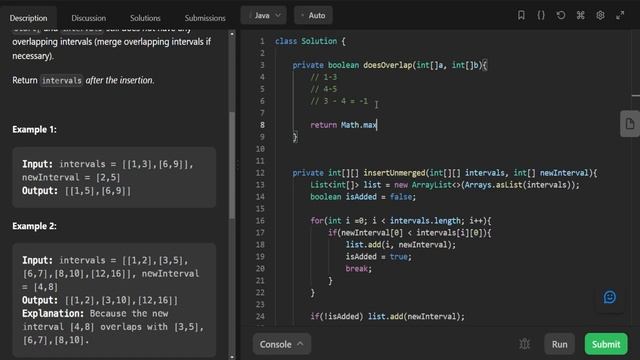
Task: Click 'isAdded = true;' on line 19
Action: tap(379, 257)
